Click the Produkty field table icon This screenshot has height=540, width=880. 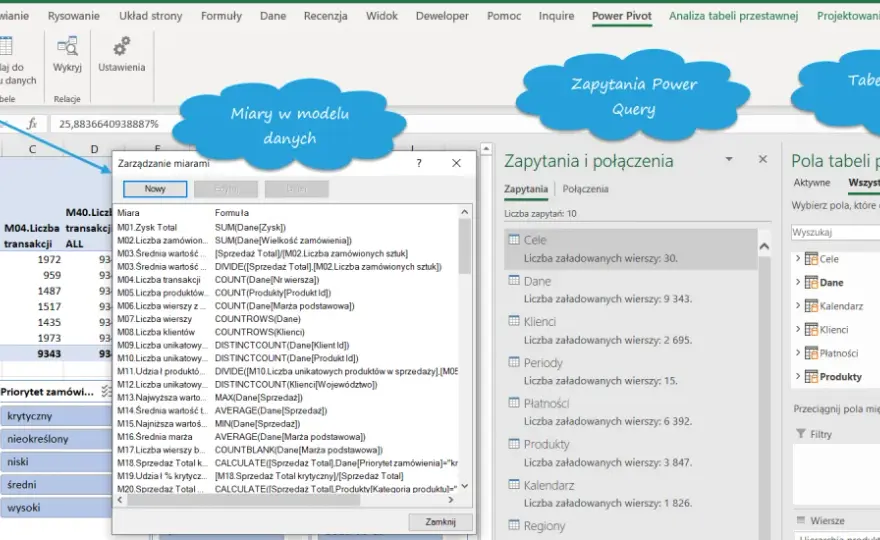811,377
